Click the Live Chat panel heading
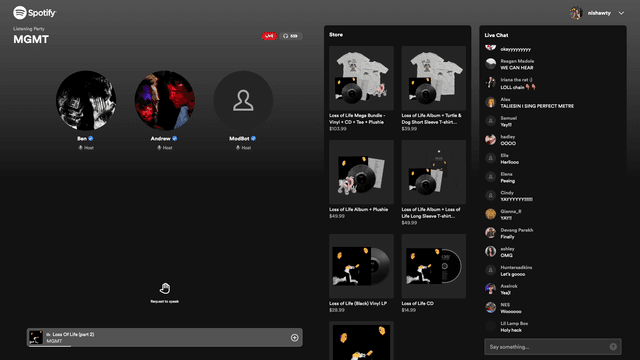Image resolution: width=640 pixels, height=360 pixels. [496, 35]
